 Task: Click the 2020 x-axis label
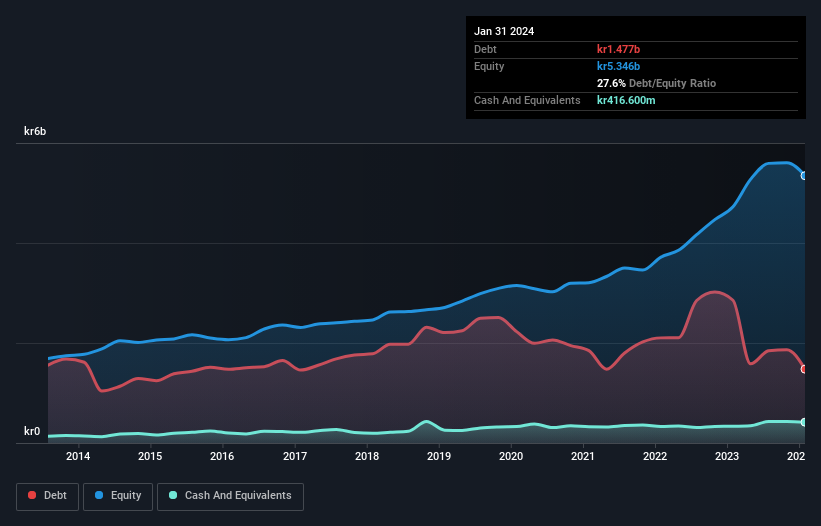click(511, 456)
